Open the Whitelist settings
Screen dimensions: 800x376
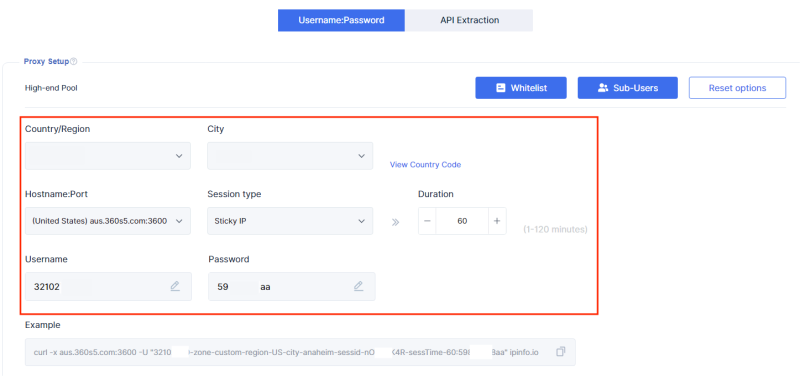click(521, 88)
